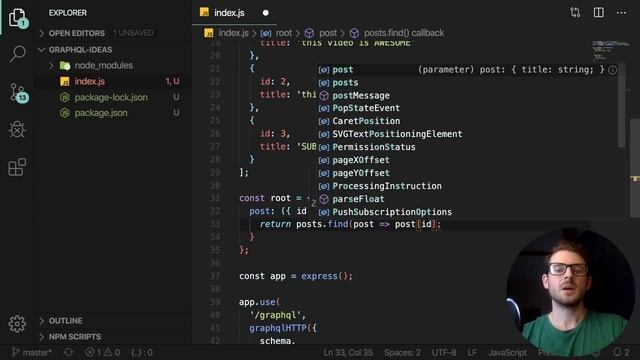Image resolution: width=640 pixels, height=360 pixels.
Task: Expand the Outline section
Action: pos(65,321)
